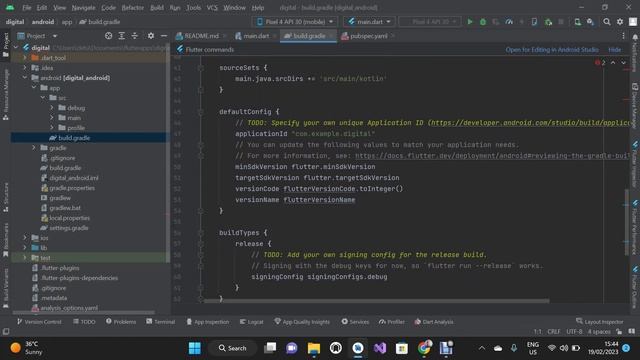Fold the defaultConfig block in gutter
640x360 pixels.
(x=200, y=111)
